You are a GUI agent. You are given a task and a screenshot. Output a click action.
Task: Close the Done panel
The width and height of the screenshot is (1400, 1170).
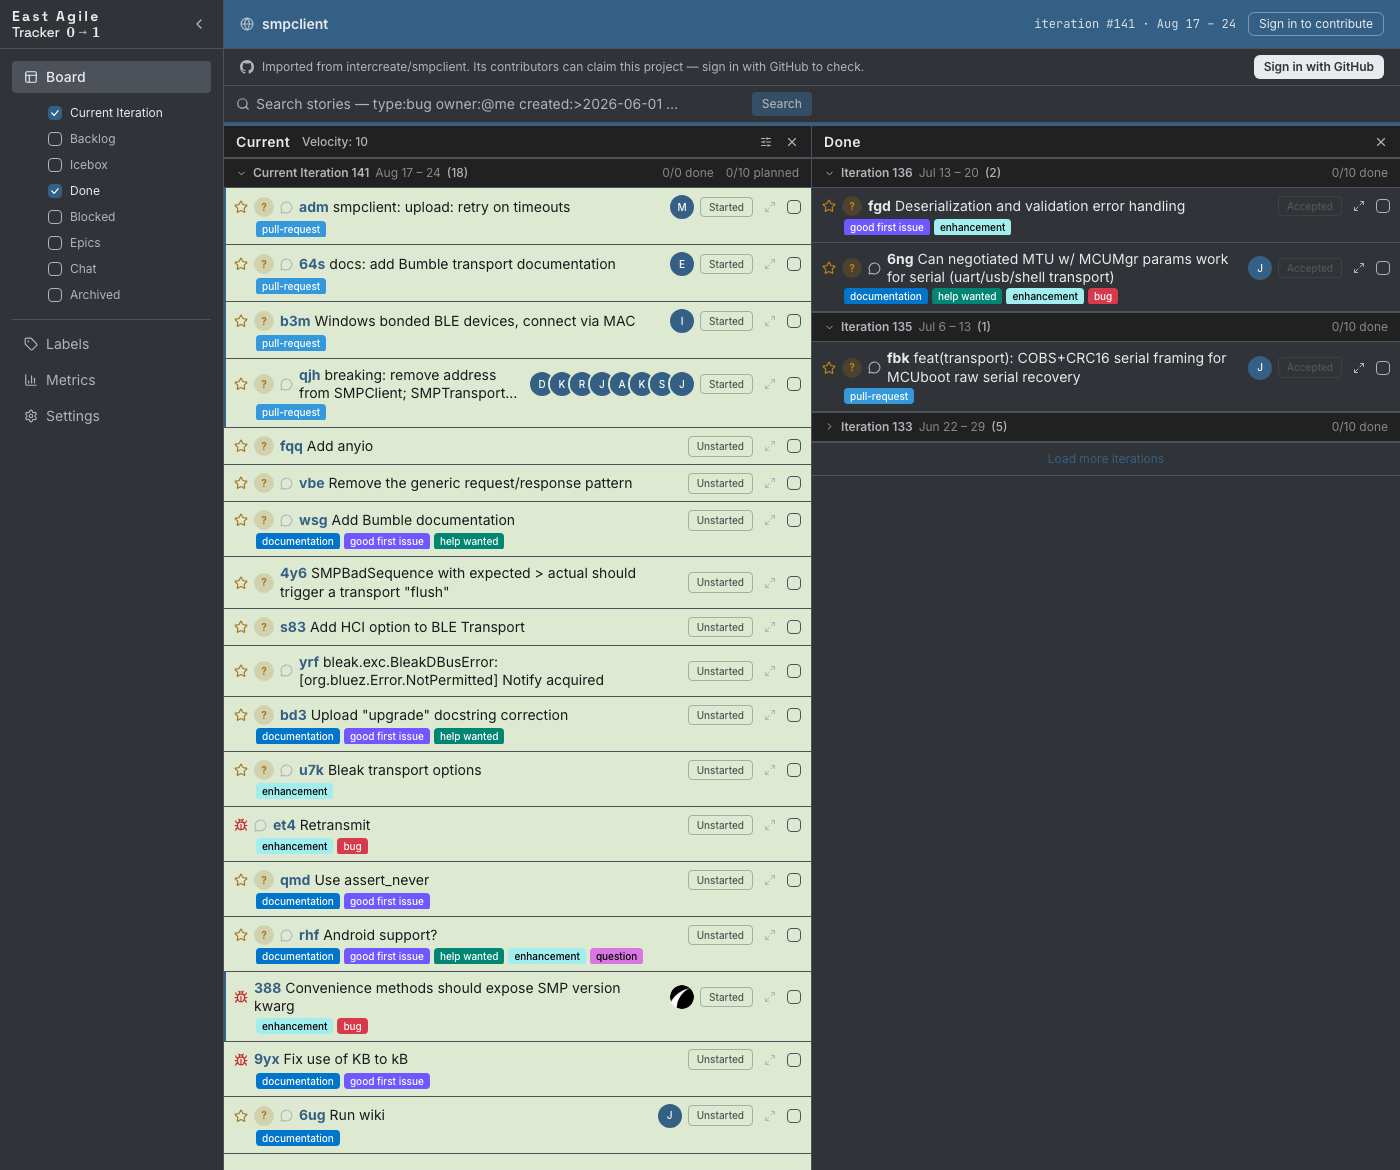1381,142
